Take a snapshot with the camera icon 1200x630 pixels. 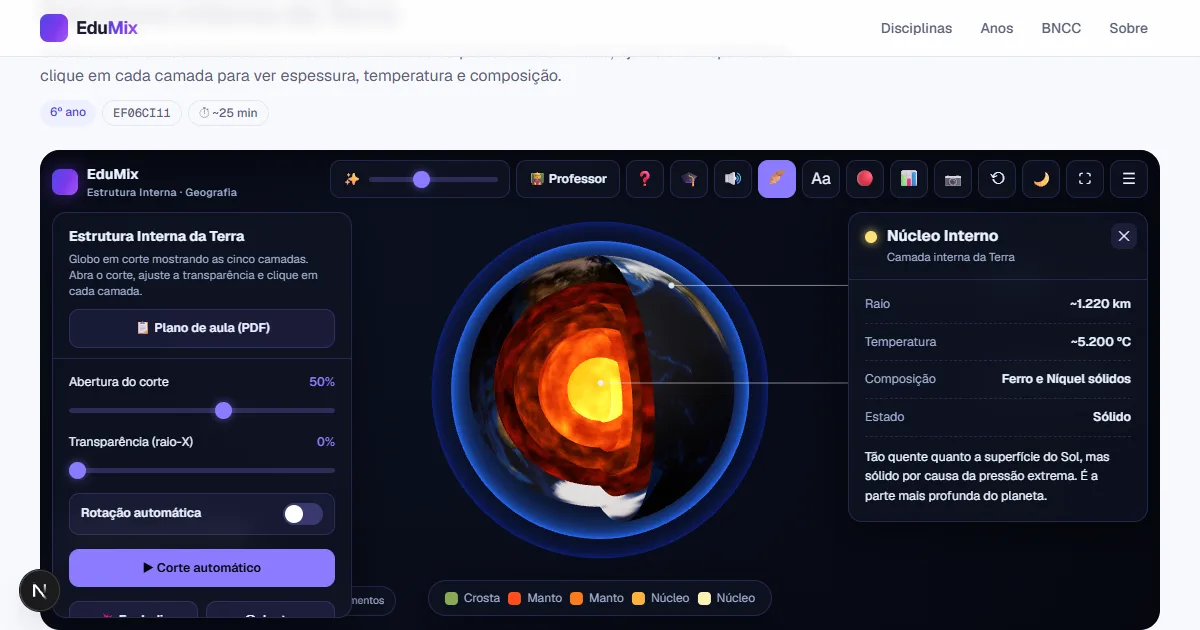(x=953, y=179)
